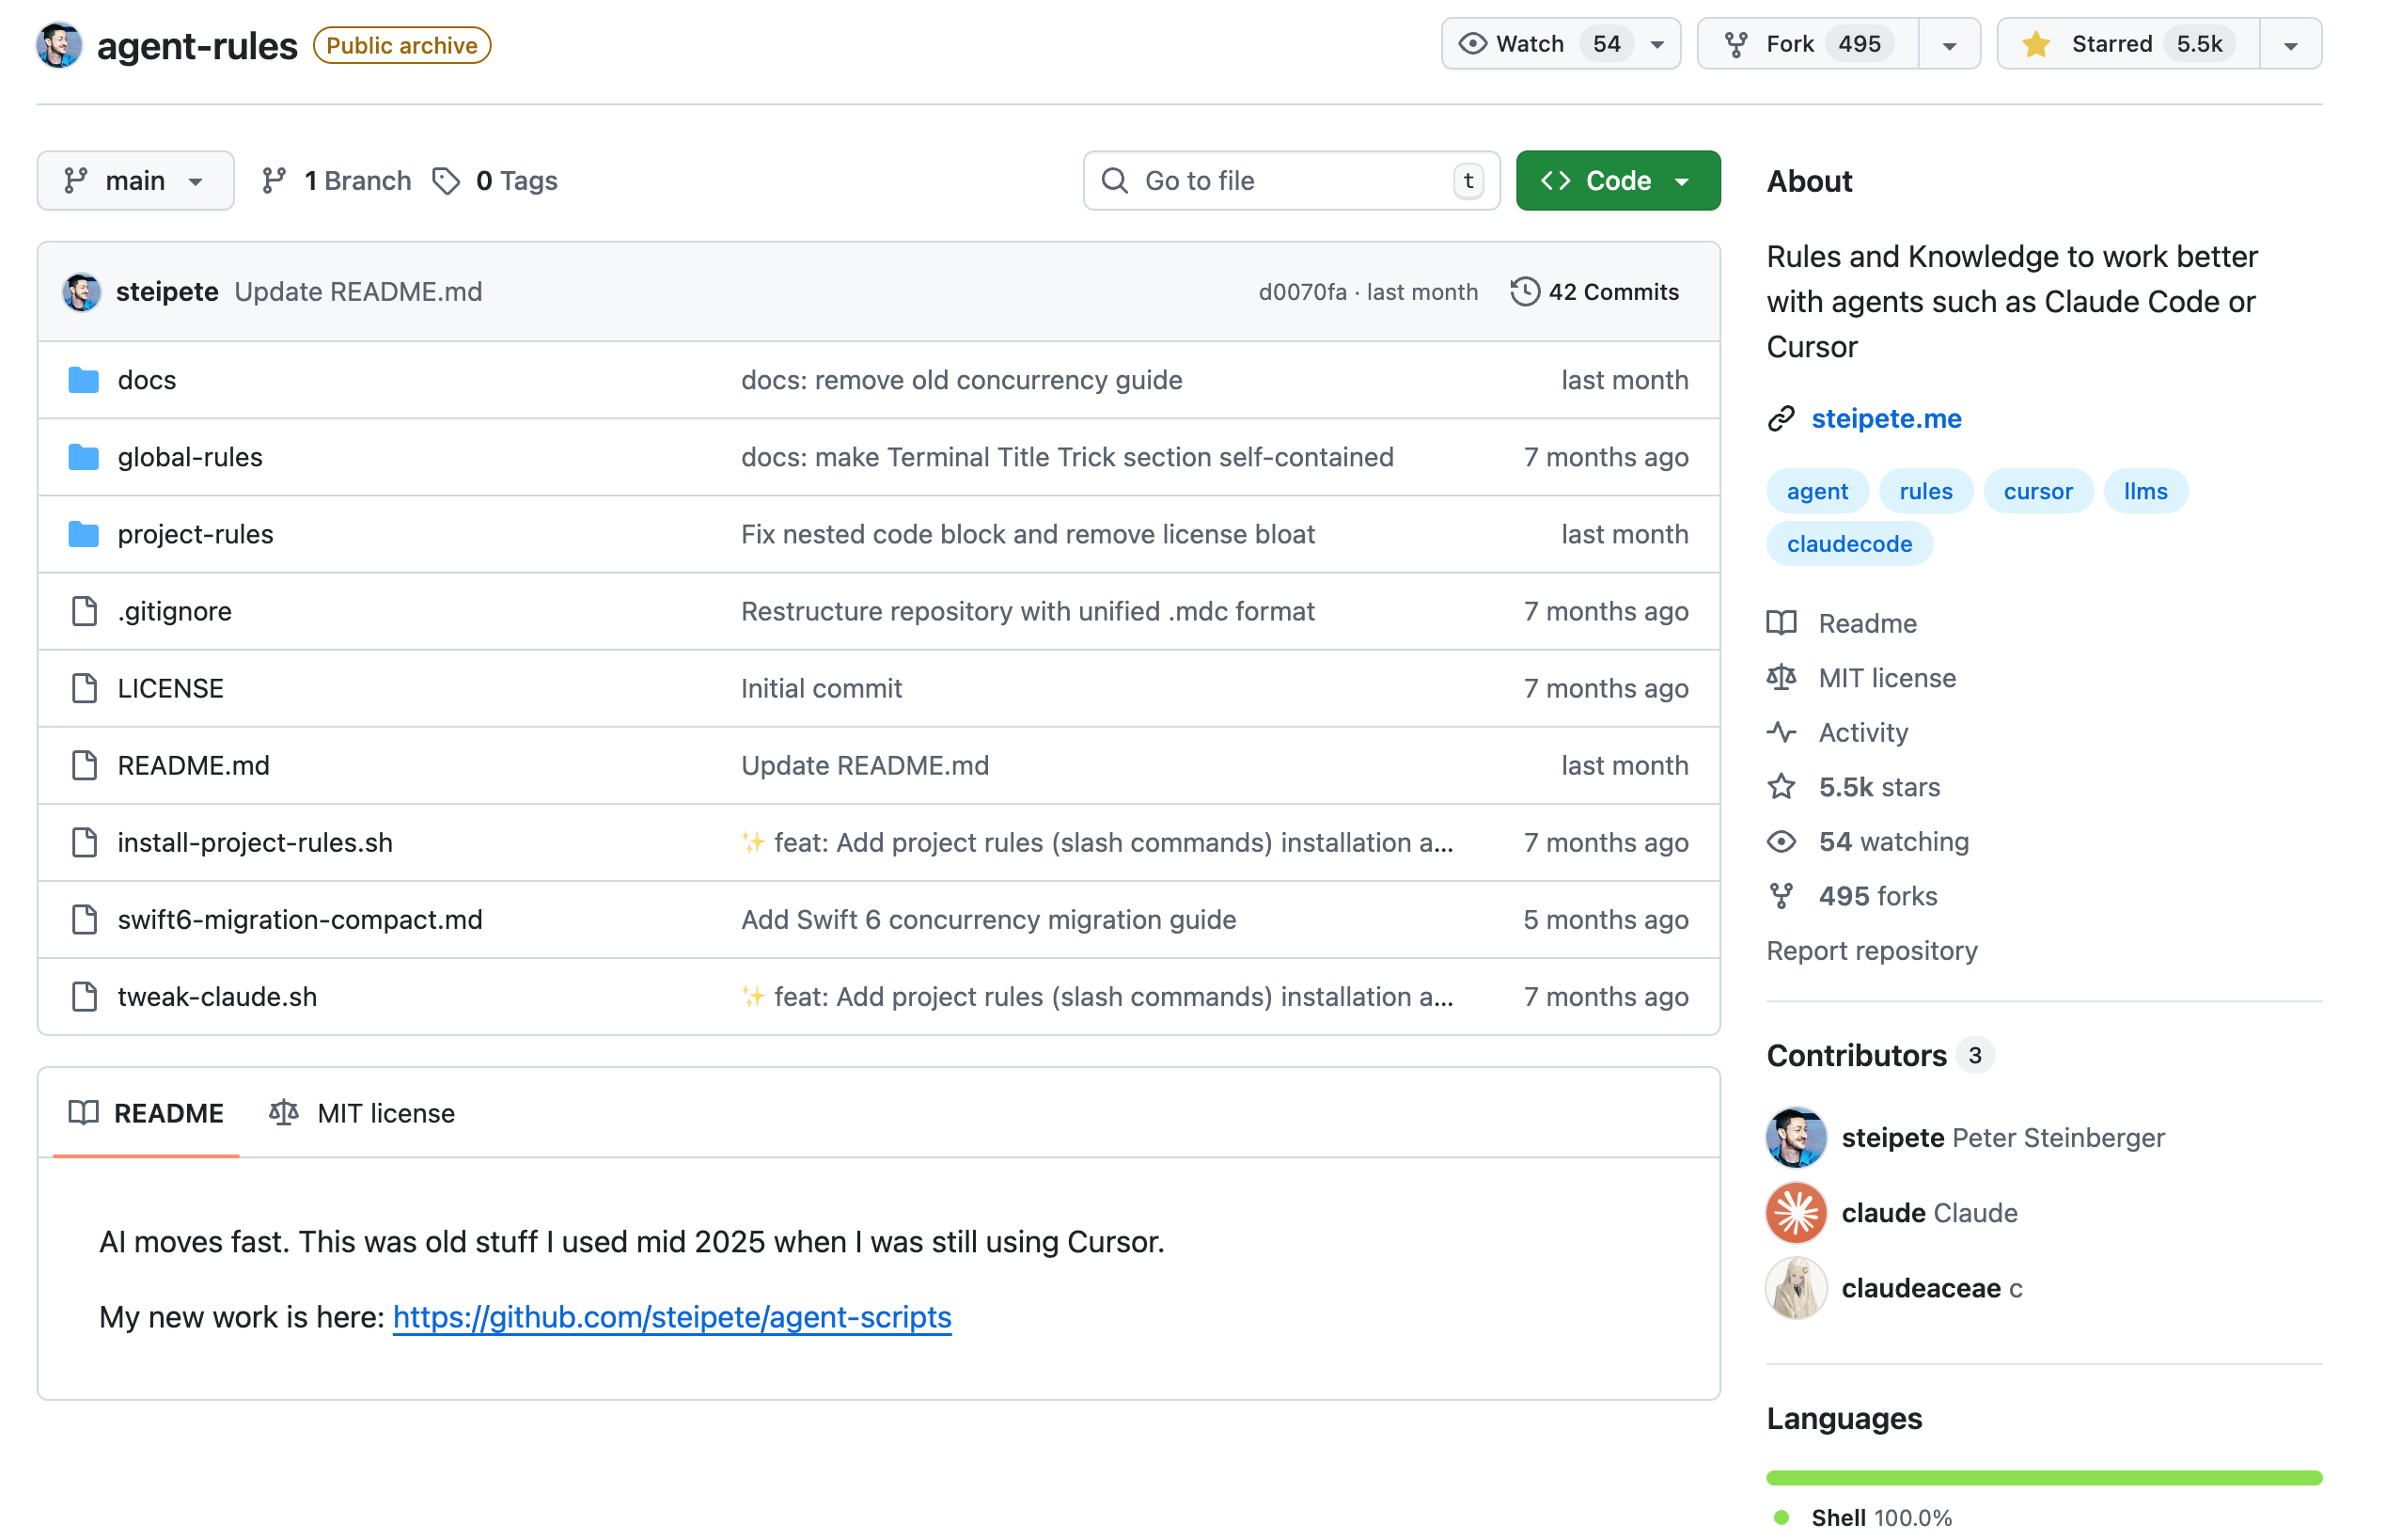Click the steipete avatar in Contributors
This screenshot has height=1540, width=2386.
[1795, 1138]
